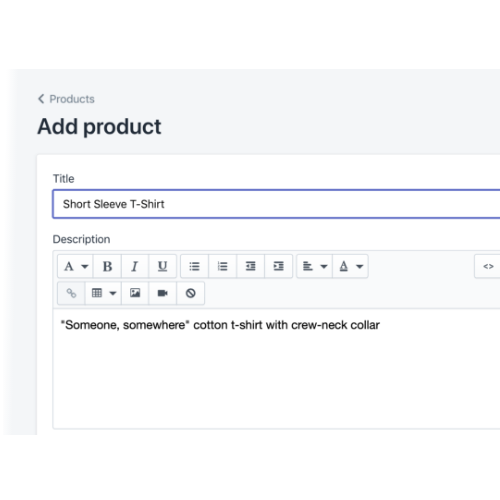Image resolution: width=500 pixels, height=500 pixels.
Task: Insert a bulleted list
Action: coord(194,266)
